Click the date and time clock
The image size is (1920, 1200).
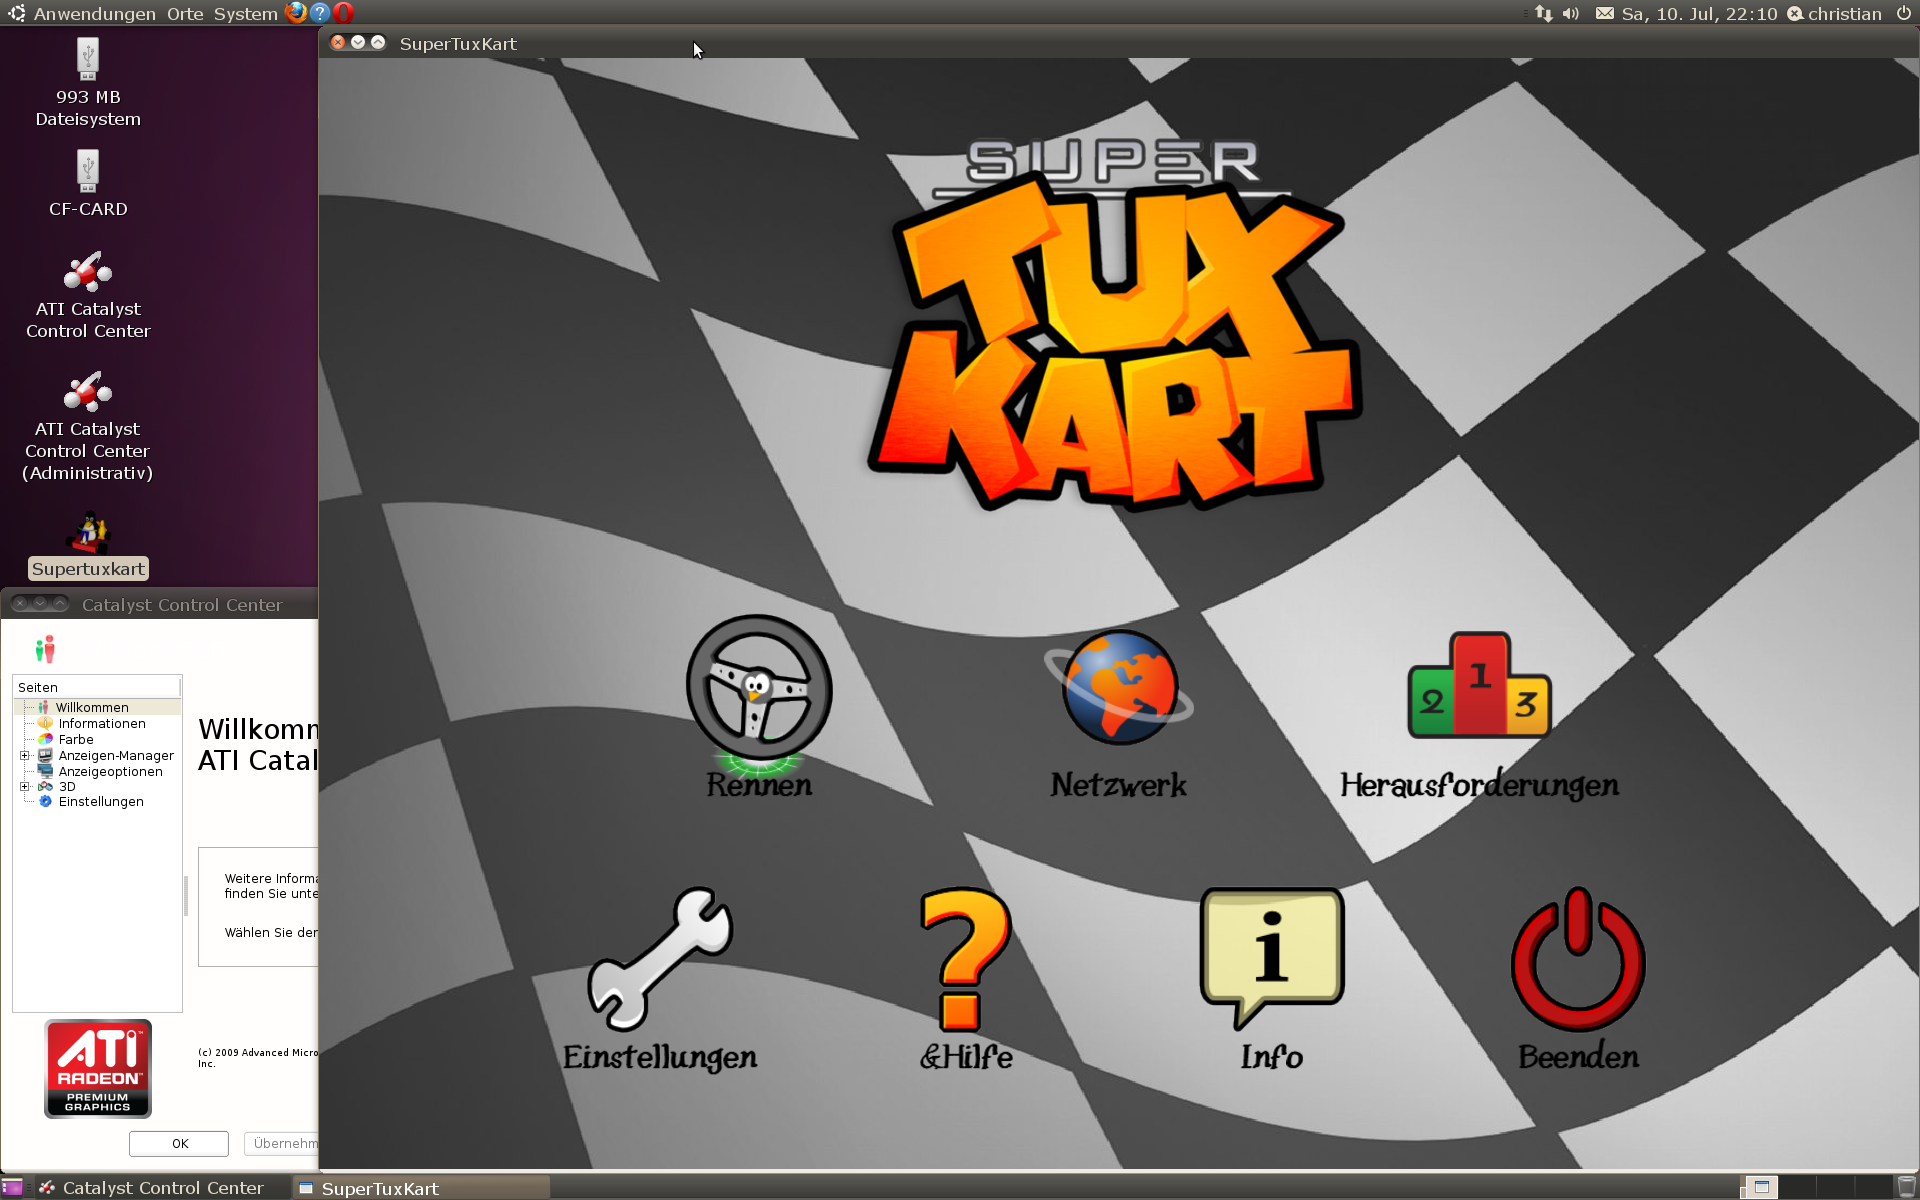click(1699, 14)
